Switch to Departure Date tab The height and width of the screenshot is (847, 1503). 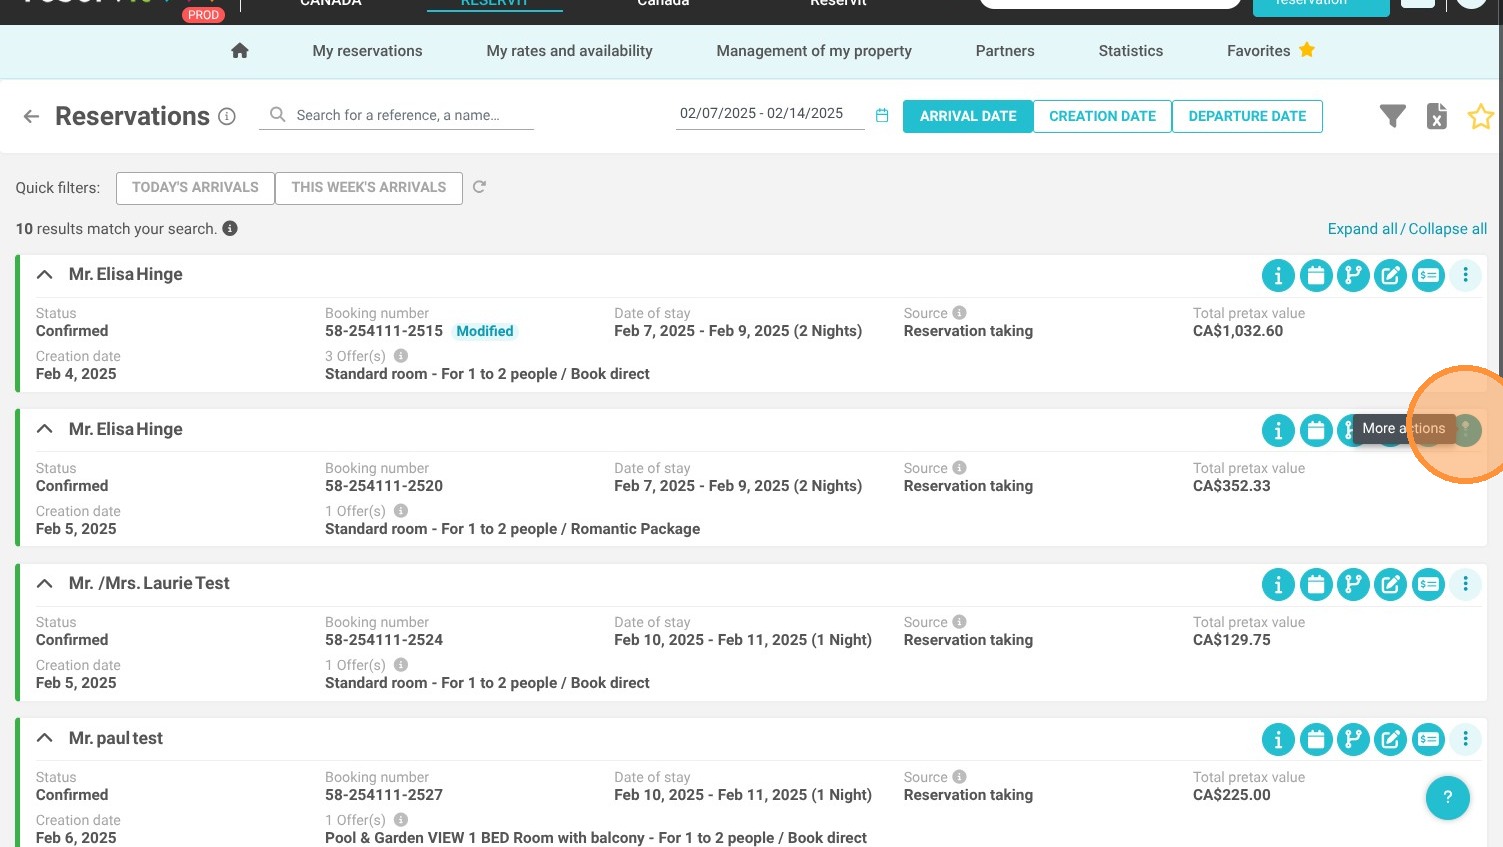(1247, 116)
